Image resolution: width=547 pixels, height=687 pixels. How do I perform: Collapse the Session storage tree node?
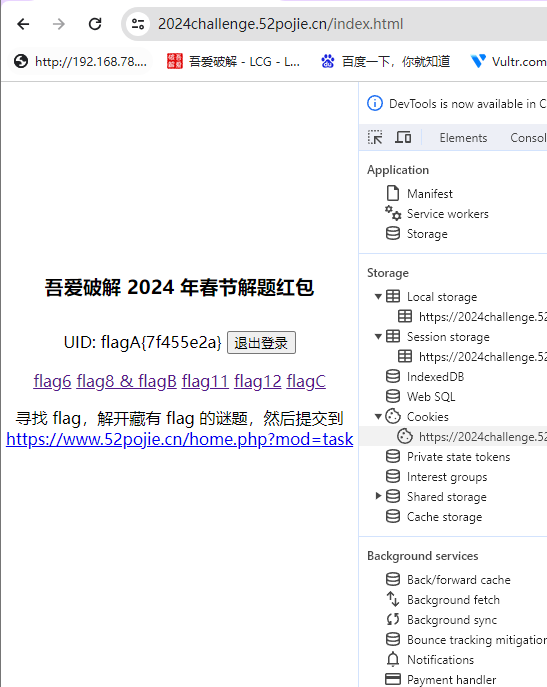(378, 336)
